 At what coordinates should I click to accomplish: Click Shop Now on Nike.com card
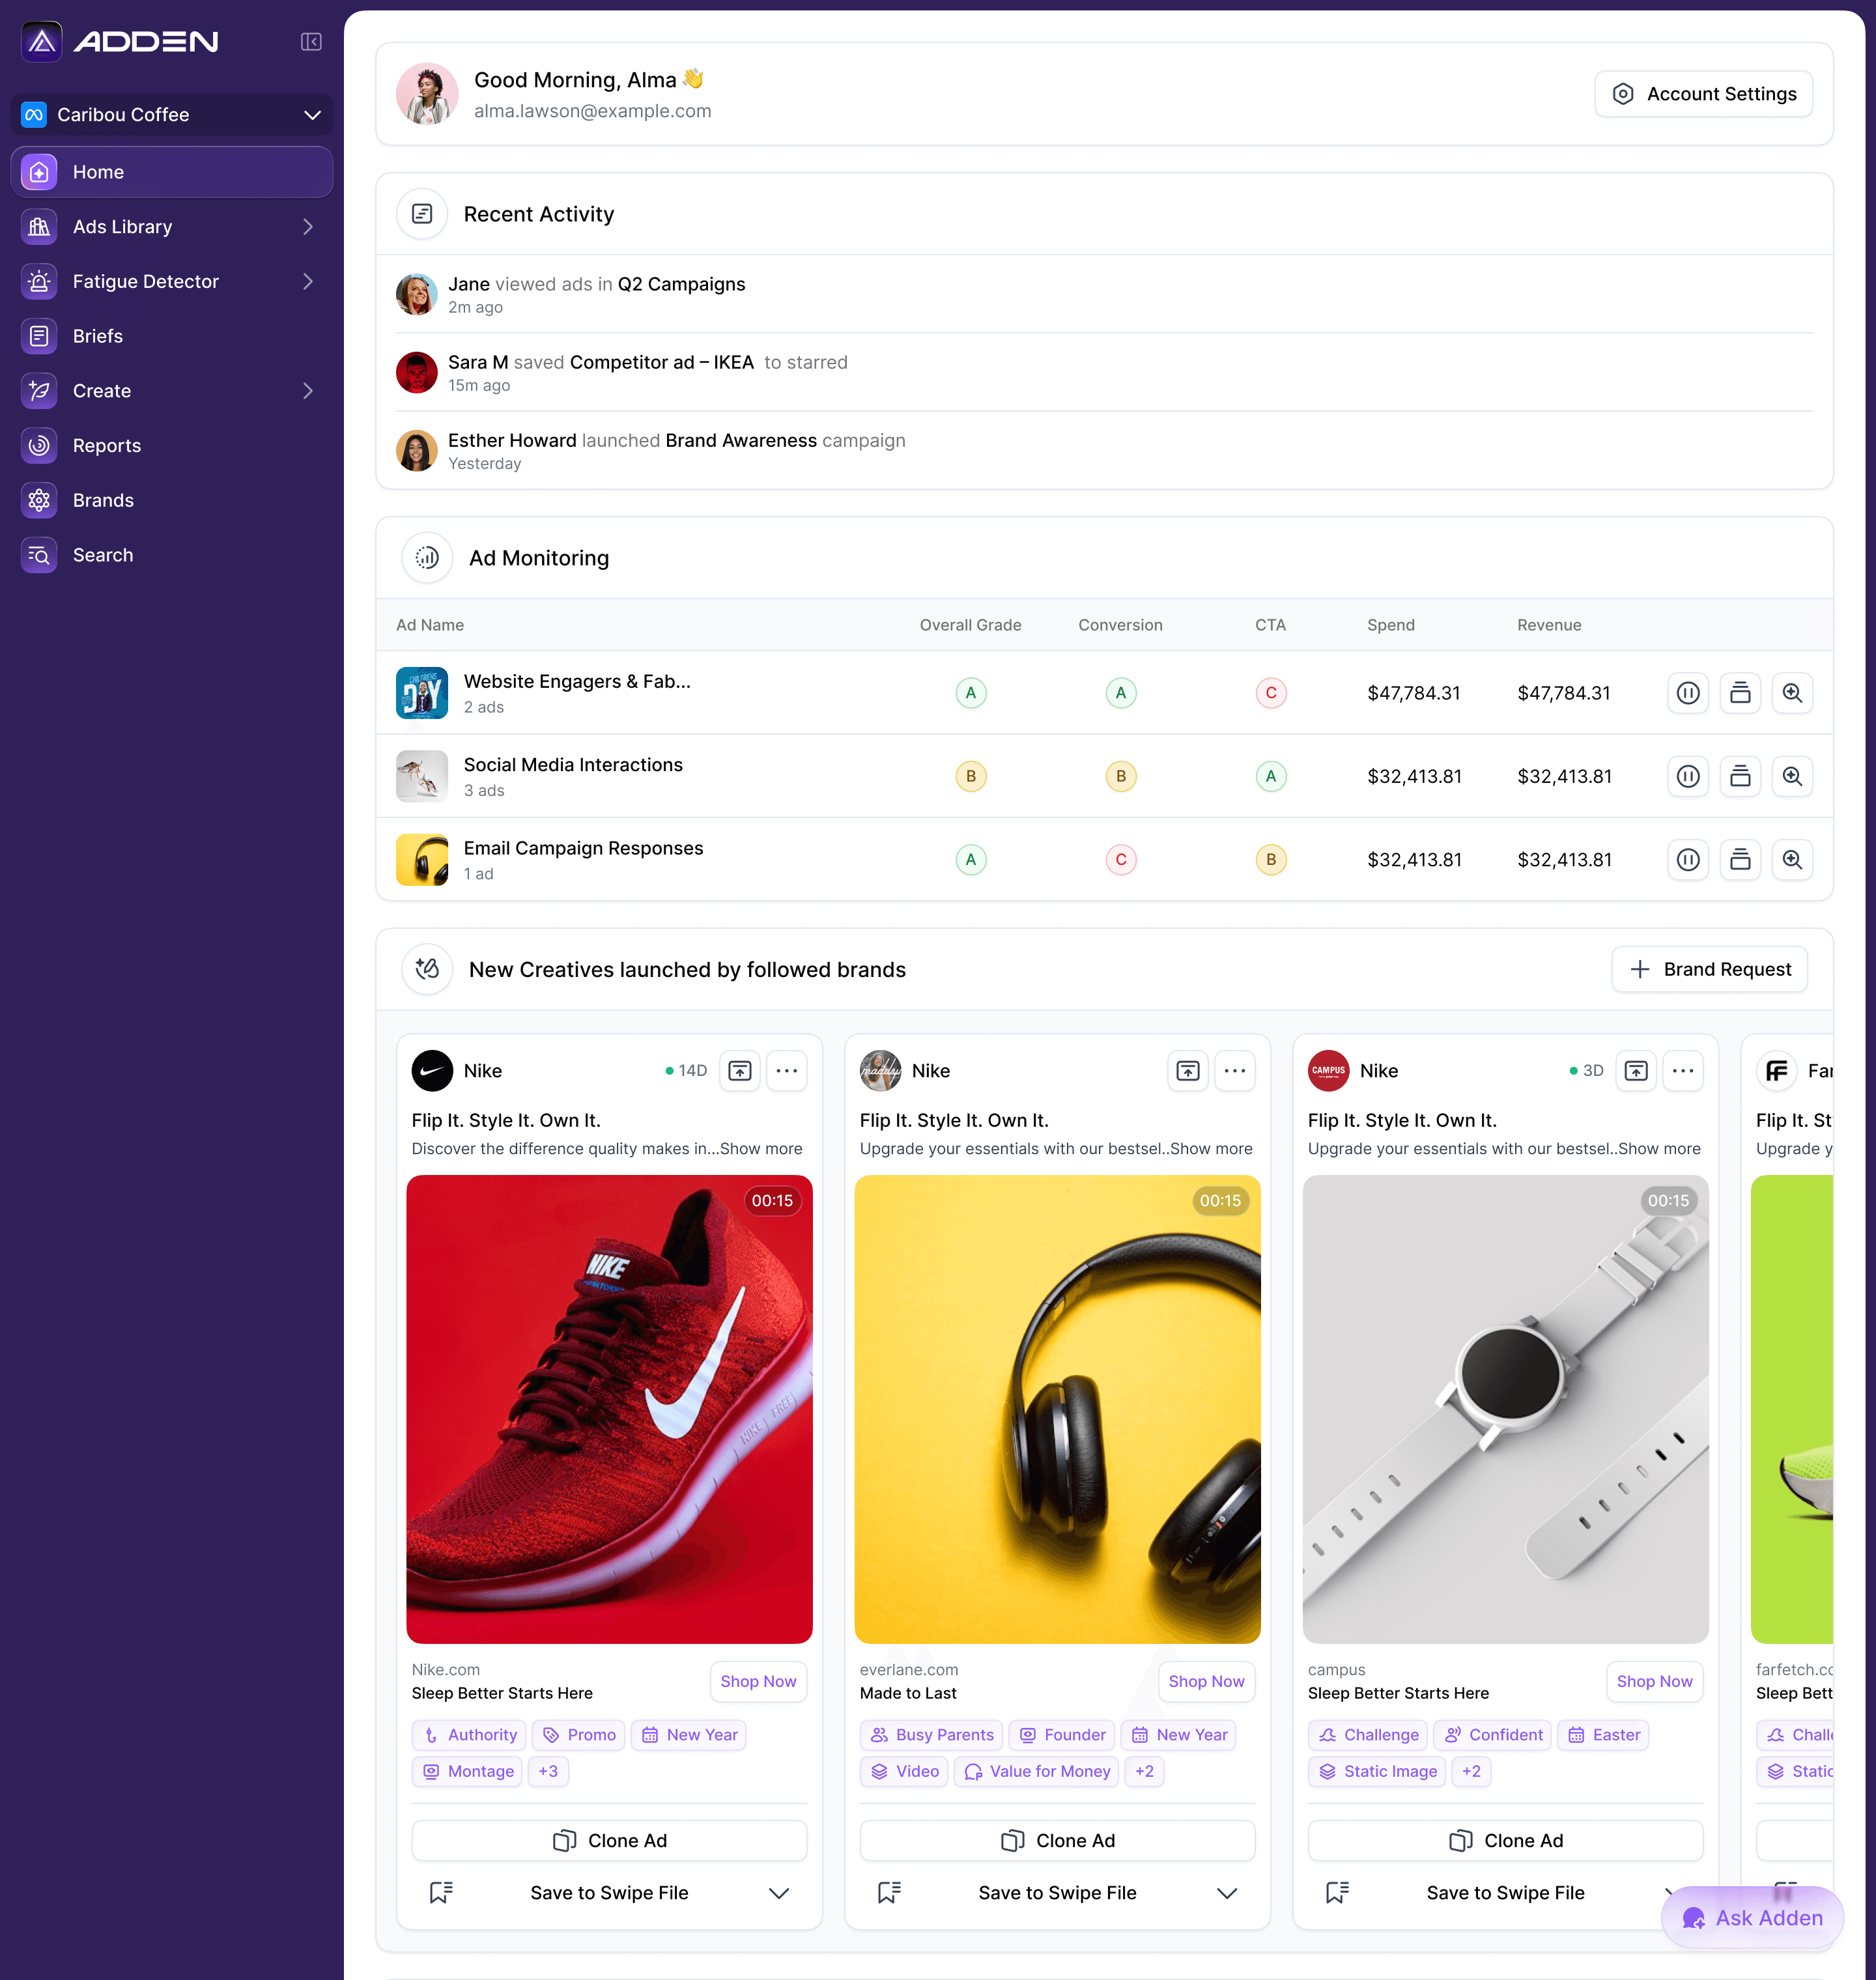[758, 1682]
